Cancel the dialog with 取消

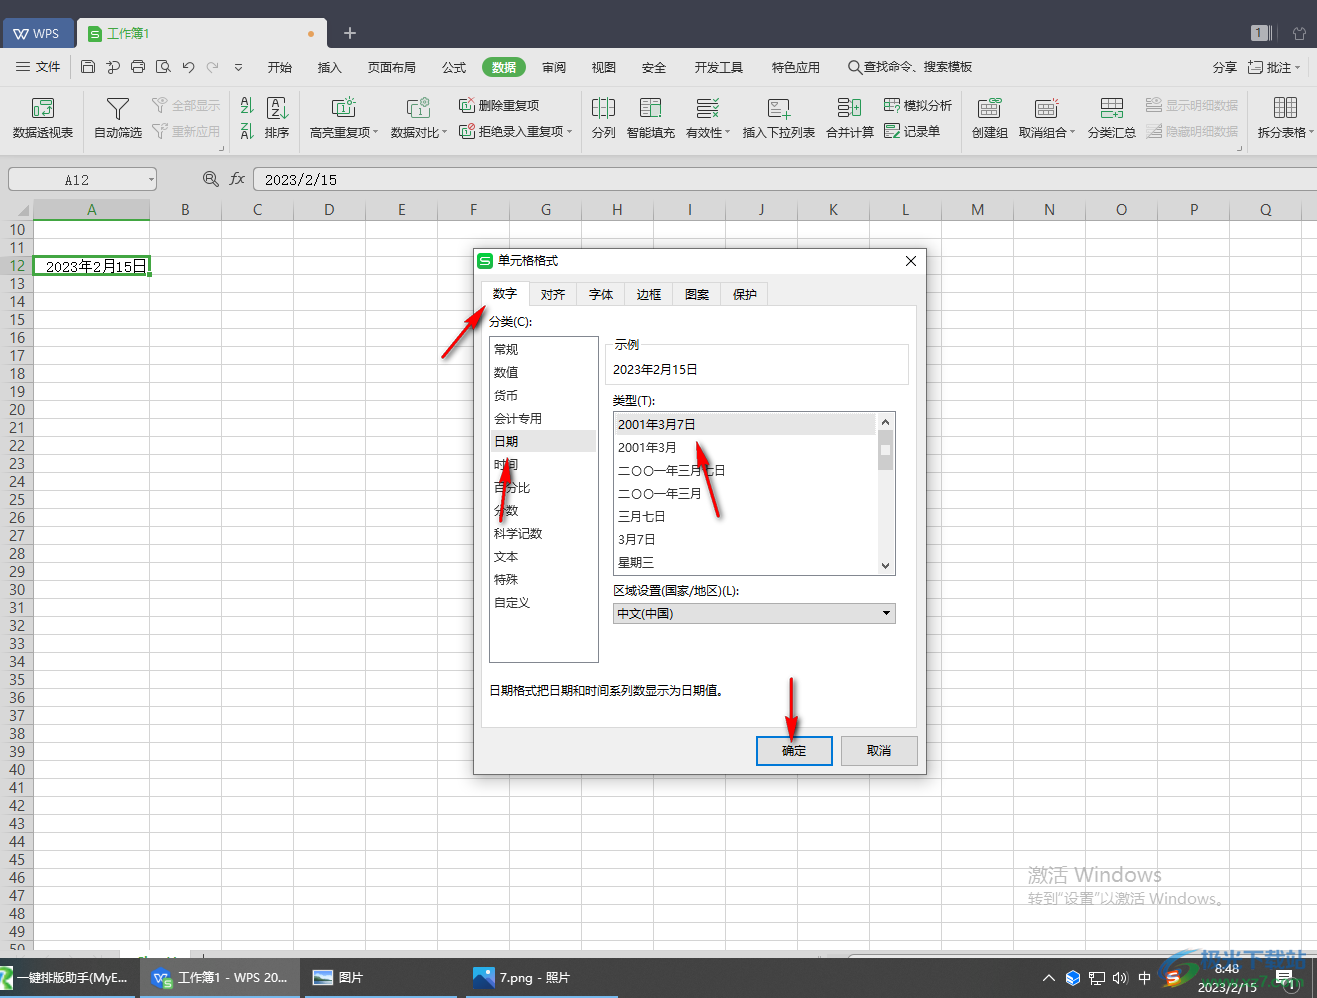[879, 750]
